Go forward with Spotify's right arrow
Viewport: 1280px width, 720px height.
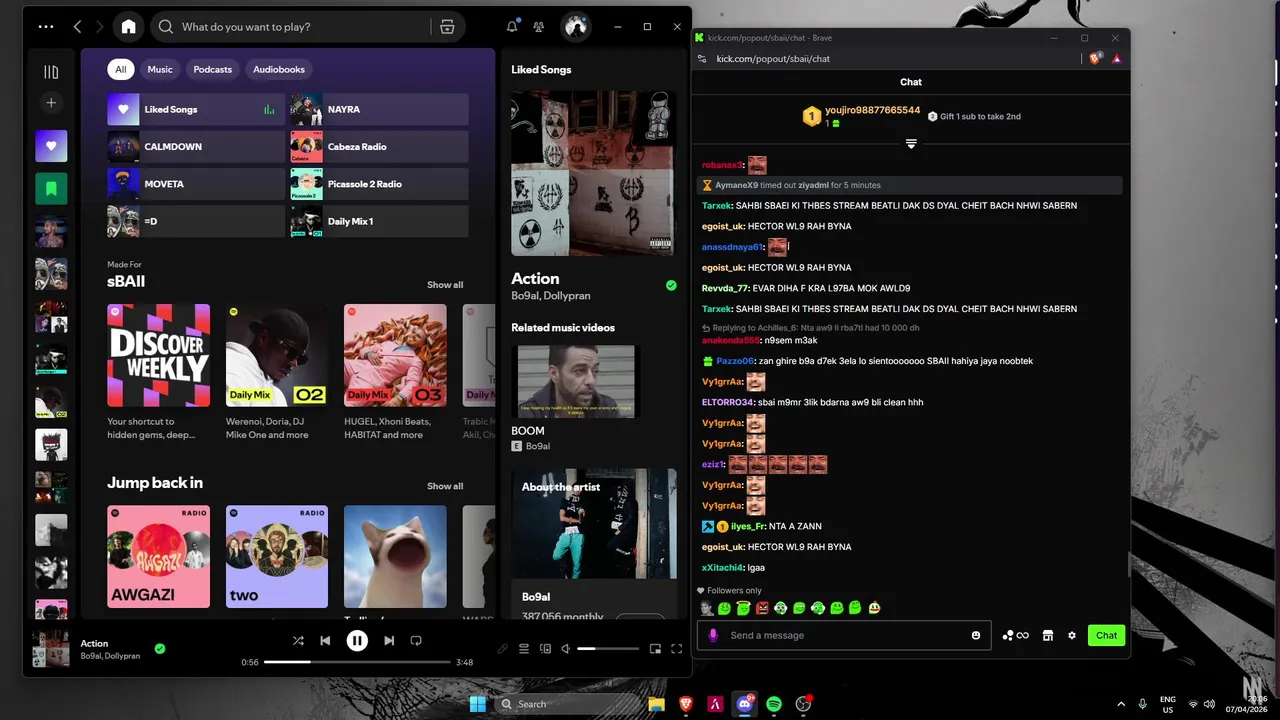[100, 27]
